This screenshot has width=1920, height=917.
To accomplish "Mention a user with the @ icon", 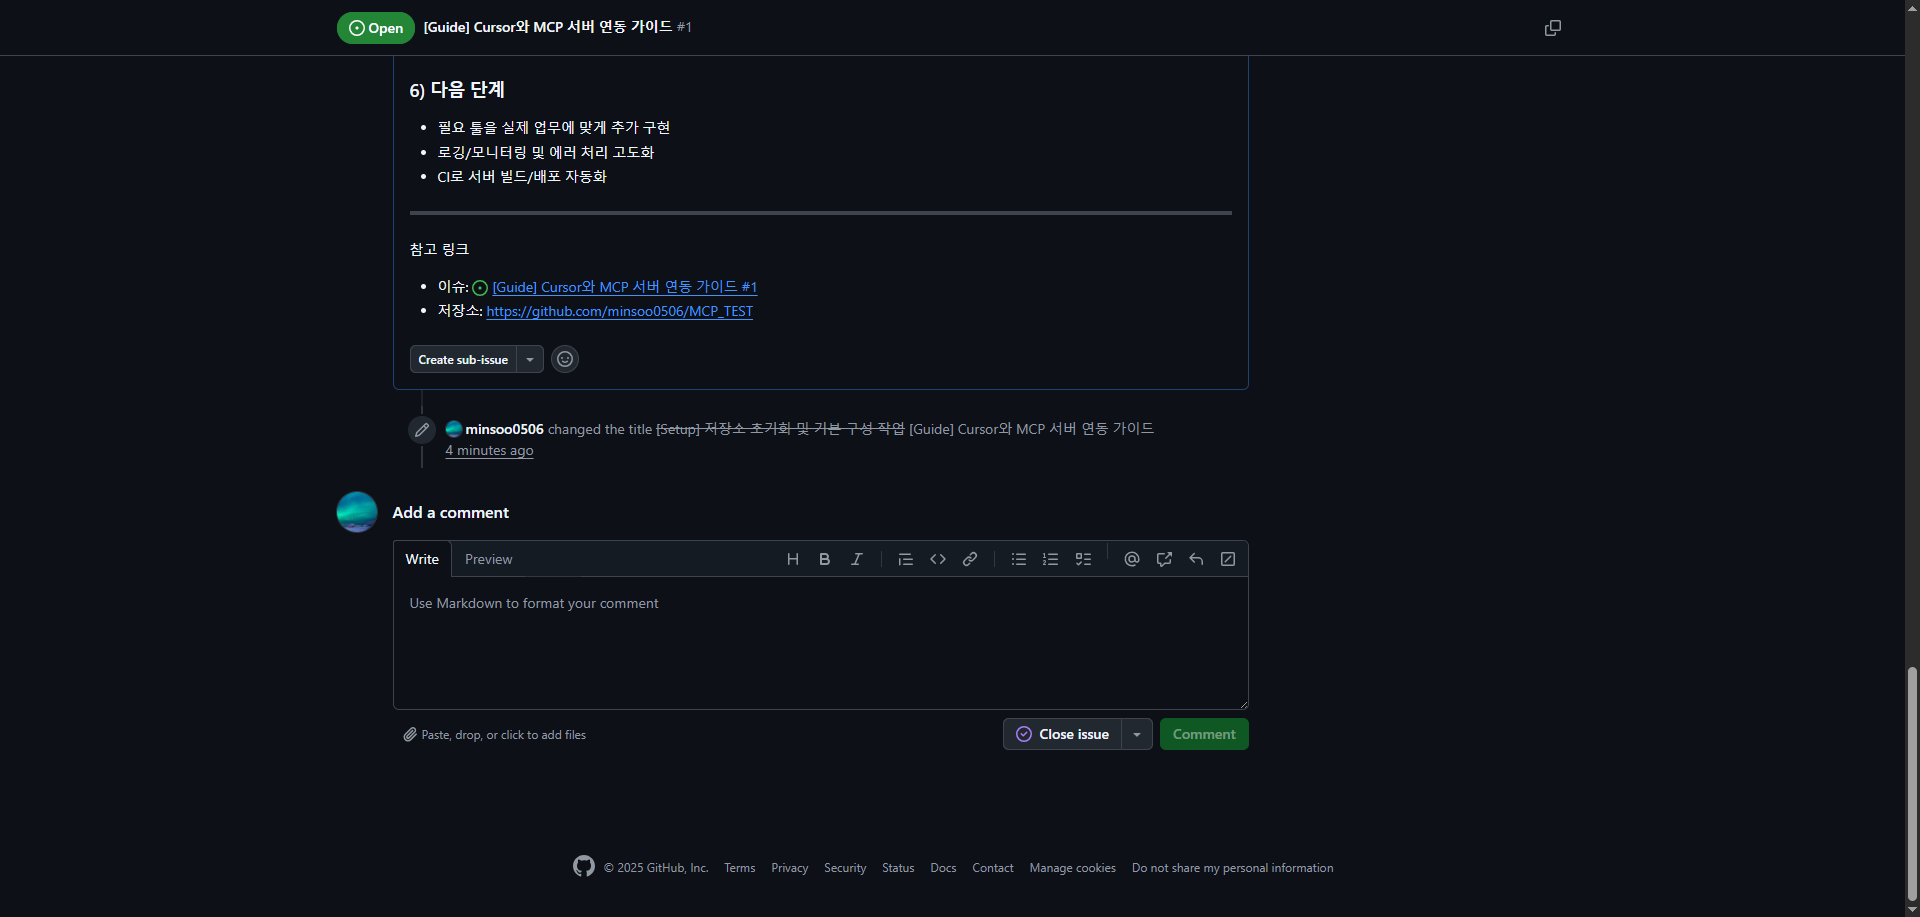I will [1132, 559].
